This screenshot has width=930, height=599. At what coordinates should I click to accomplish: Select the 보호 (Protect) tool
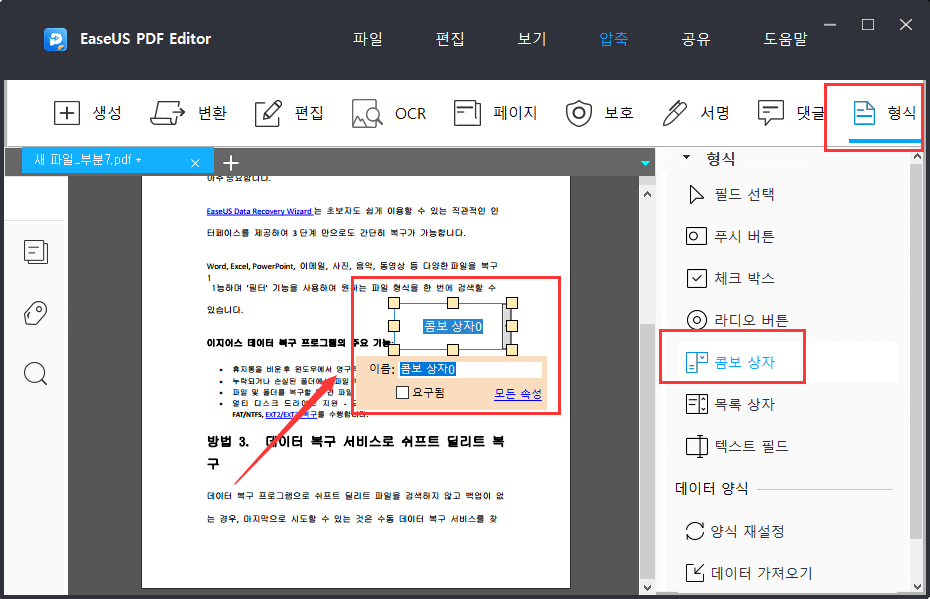click(600, 113)
